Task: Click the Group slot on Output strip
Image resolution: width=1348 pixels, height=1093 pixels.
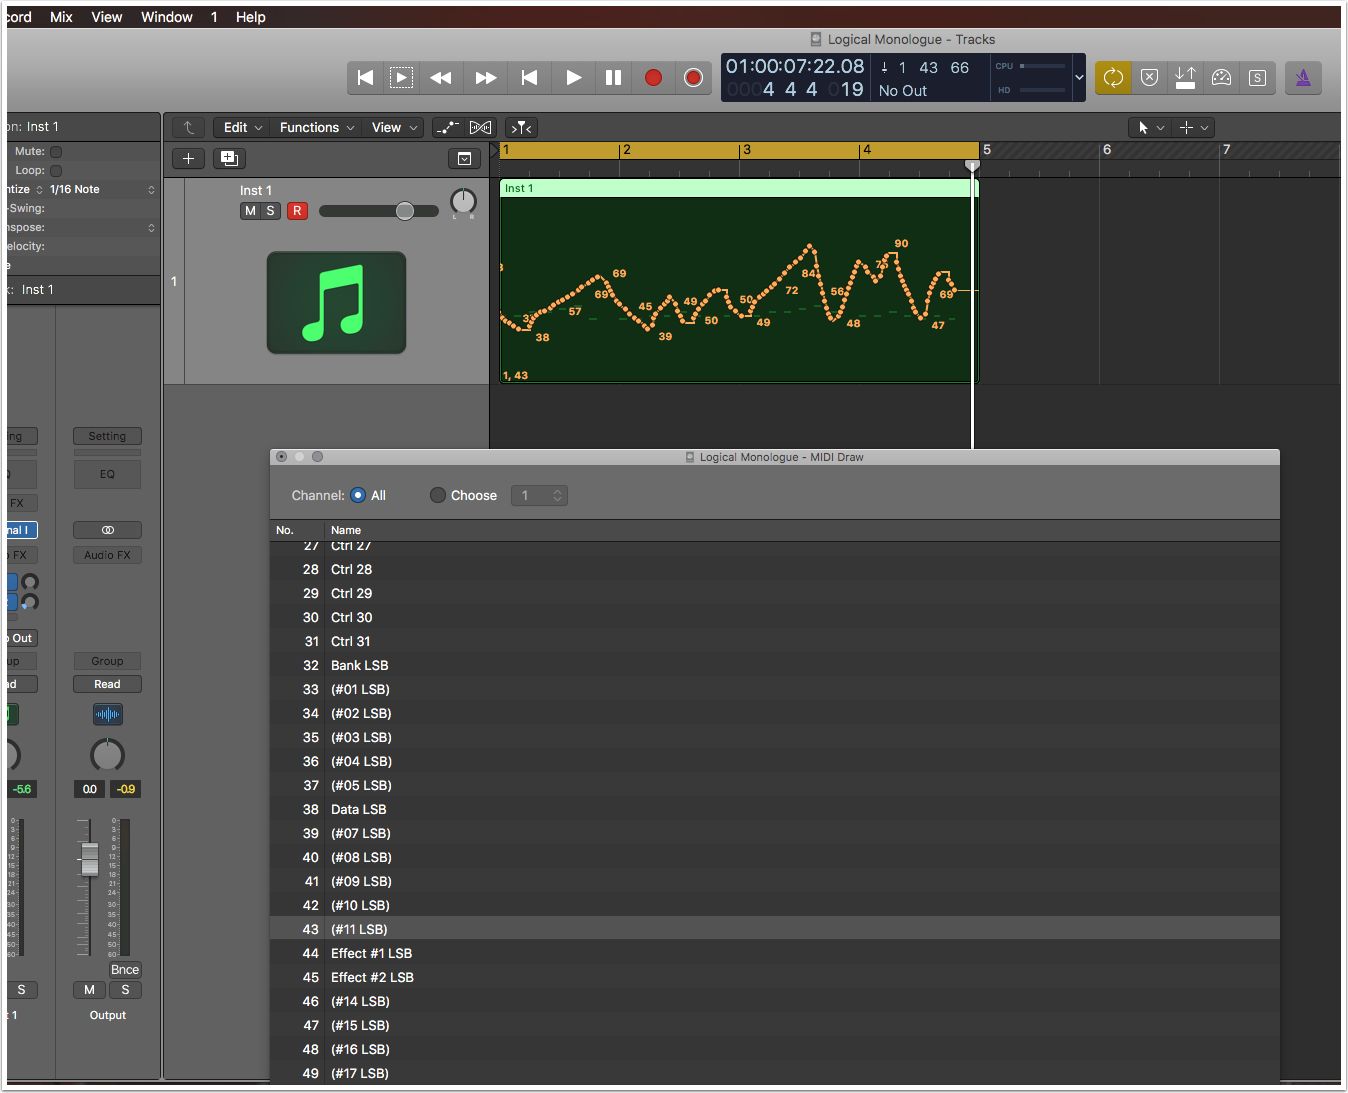Action: point(107,661)
